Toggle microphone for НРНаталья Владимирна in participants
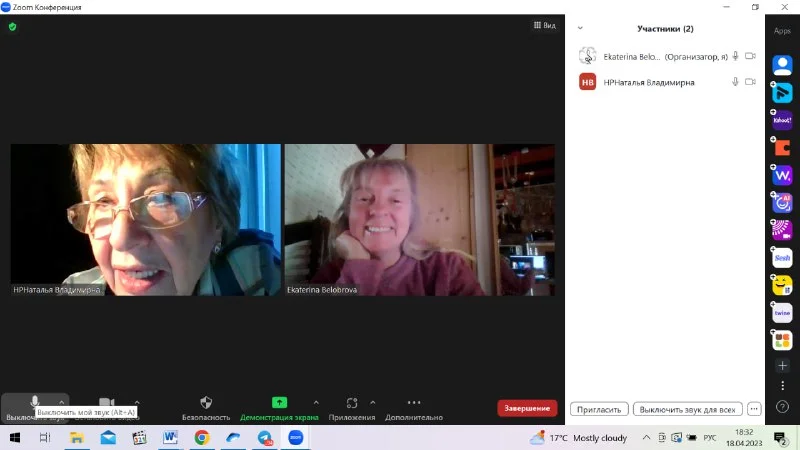The height and width of the screenshot is (450, 800). coord(735,82)
